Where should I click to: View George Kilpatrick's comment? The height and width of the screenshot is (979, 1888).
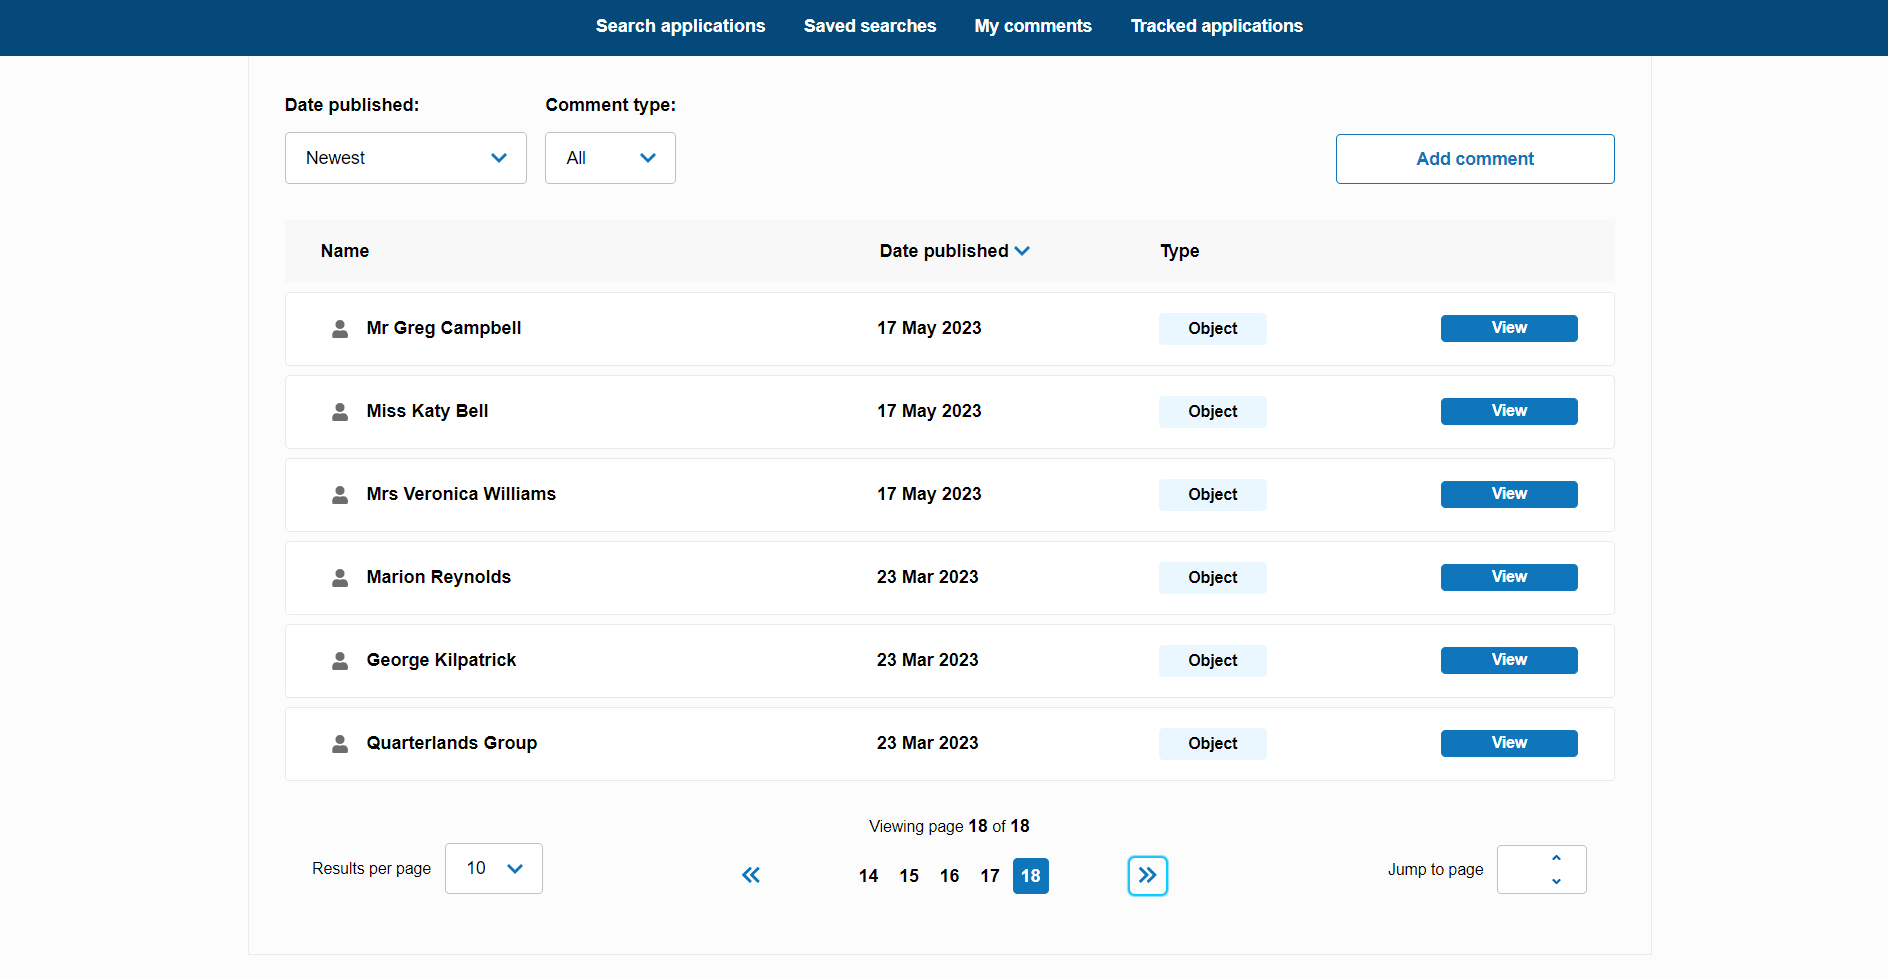point(1509,660)
